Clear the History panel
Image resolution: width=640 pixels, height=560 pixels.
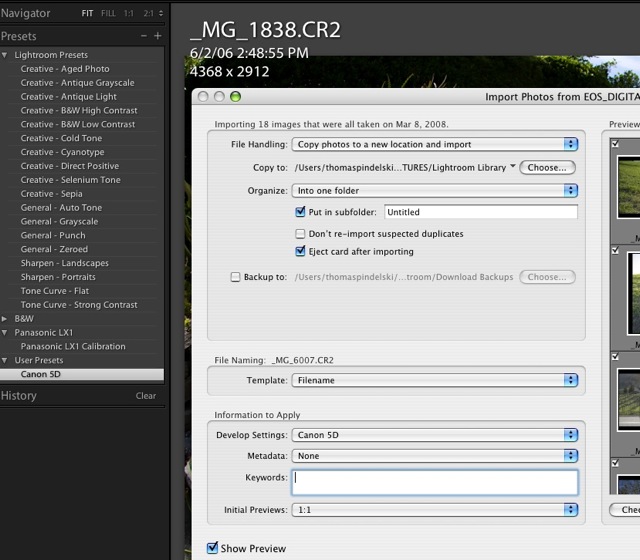146,396
